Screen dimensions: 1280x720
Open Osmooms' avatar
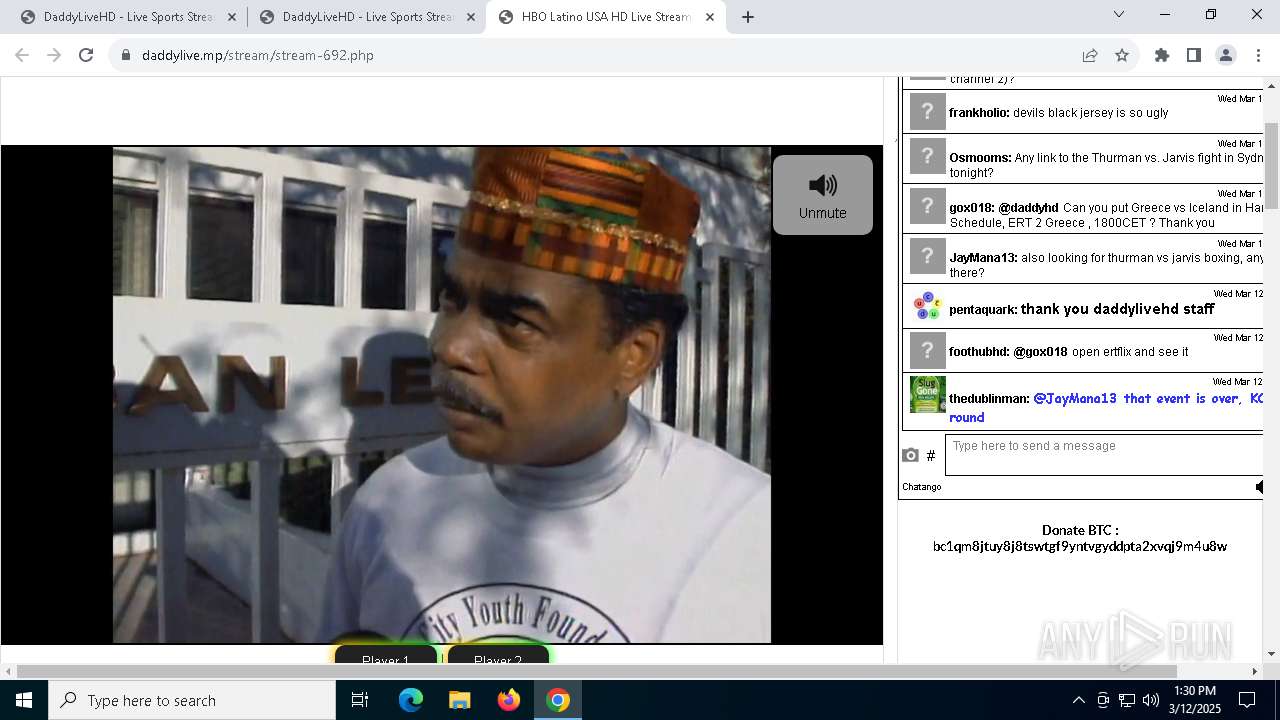[x=928, y=156]
